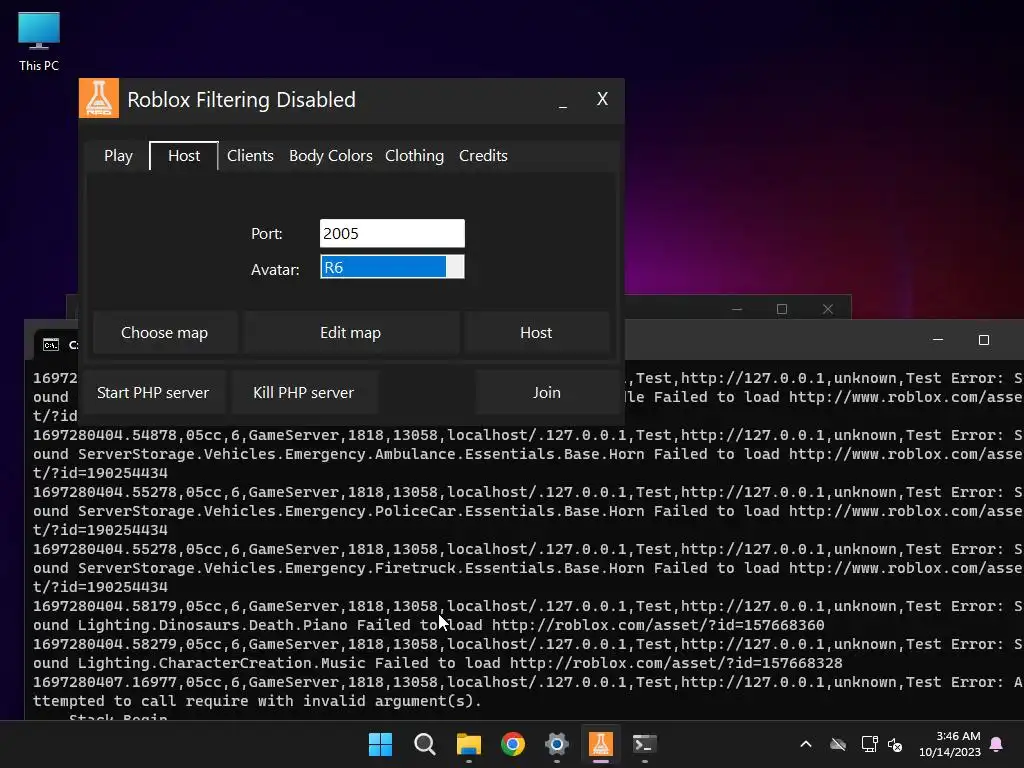Image resolution: width=1024 pixels, height=768 pixels.
Task: Go to the Body Colors tab
Action: pos(330,155)
